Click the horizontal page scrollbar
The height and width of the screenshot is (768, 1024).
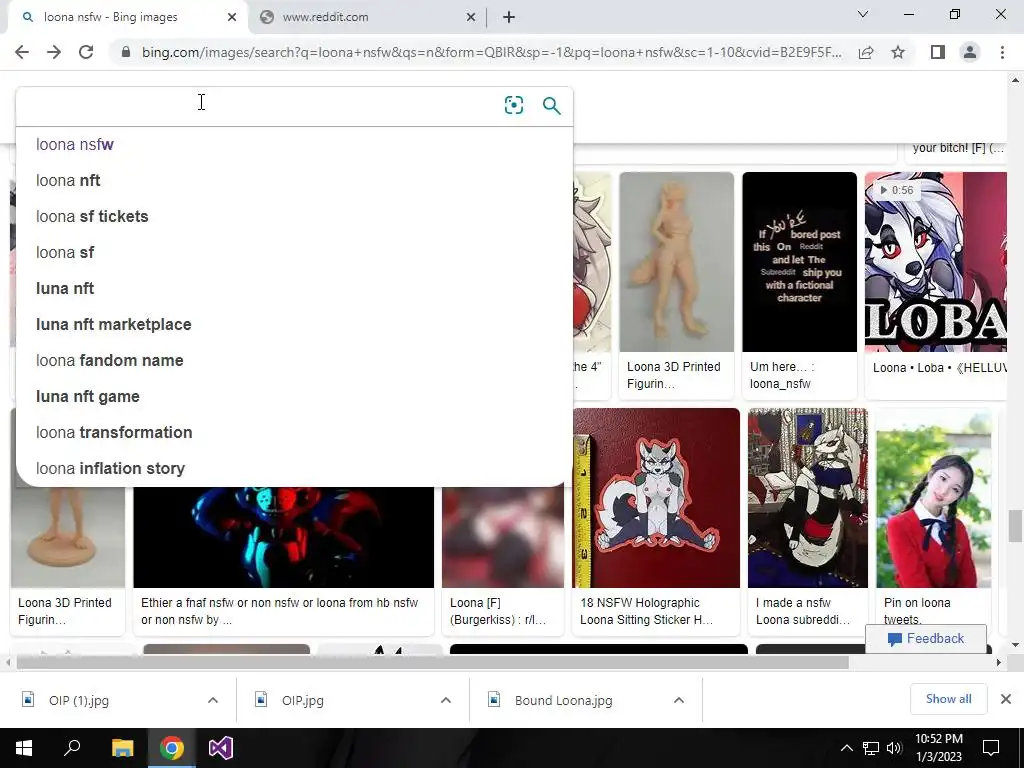coord(432,662)
